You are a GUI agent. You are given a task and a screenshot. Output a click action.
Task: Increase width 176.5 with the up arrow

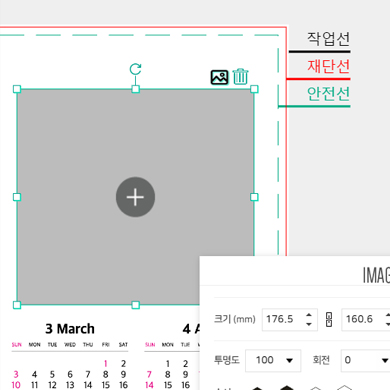309,315
